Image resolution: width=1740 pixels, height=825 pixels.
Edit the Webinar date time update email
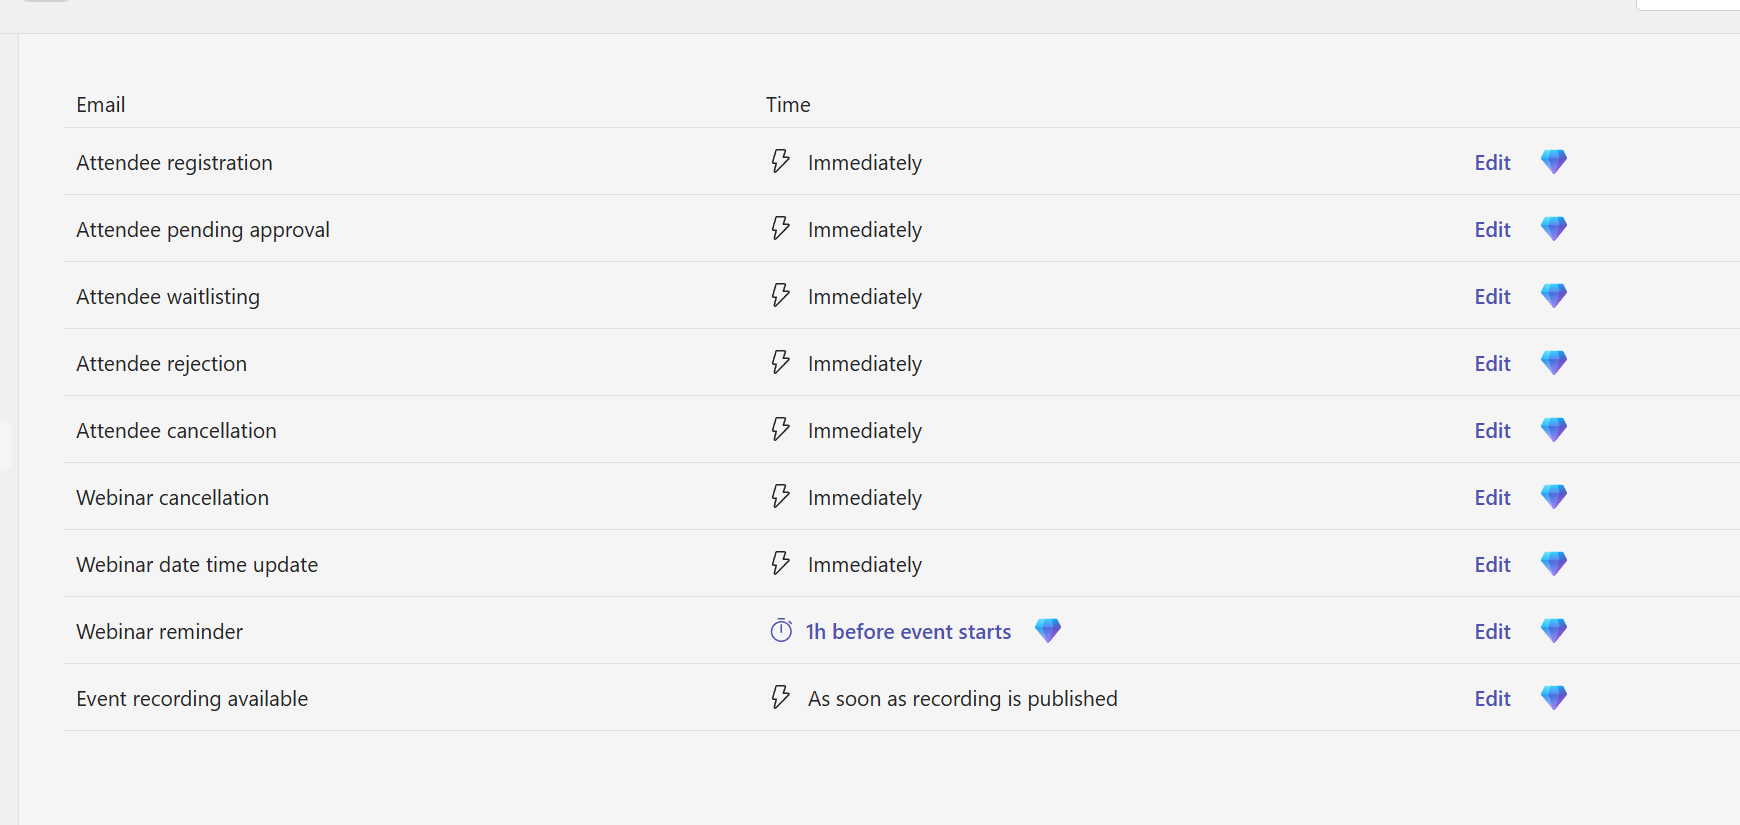(1492, 565)
